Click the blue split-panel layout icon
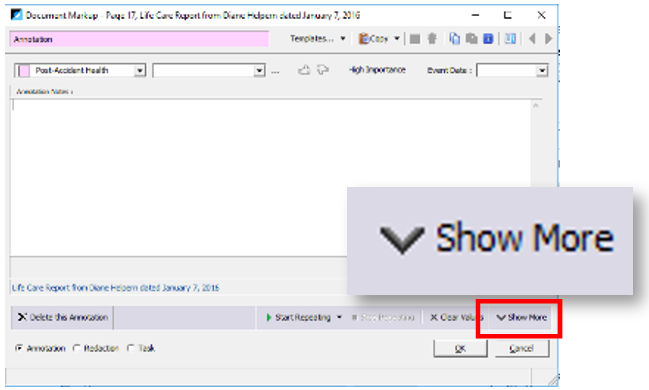 click(x=510, y=39)
